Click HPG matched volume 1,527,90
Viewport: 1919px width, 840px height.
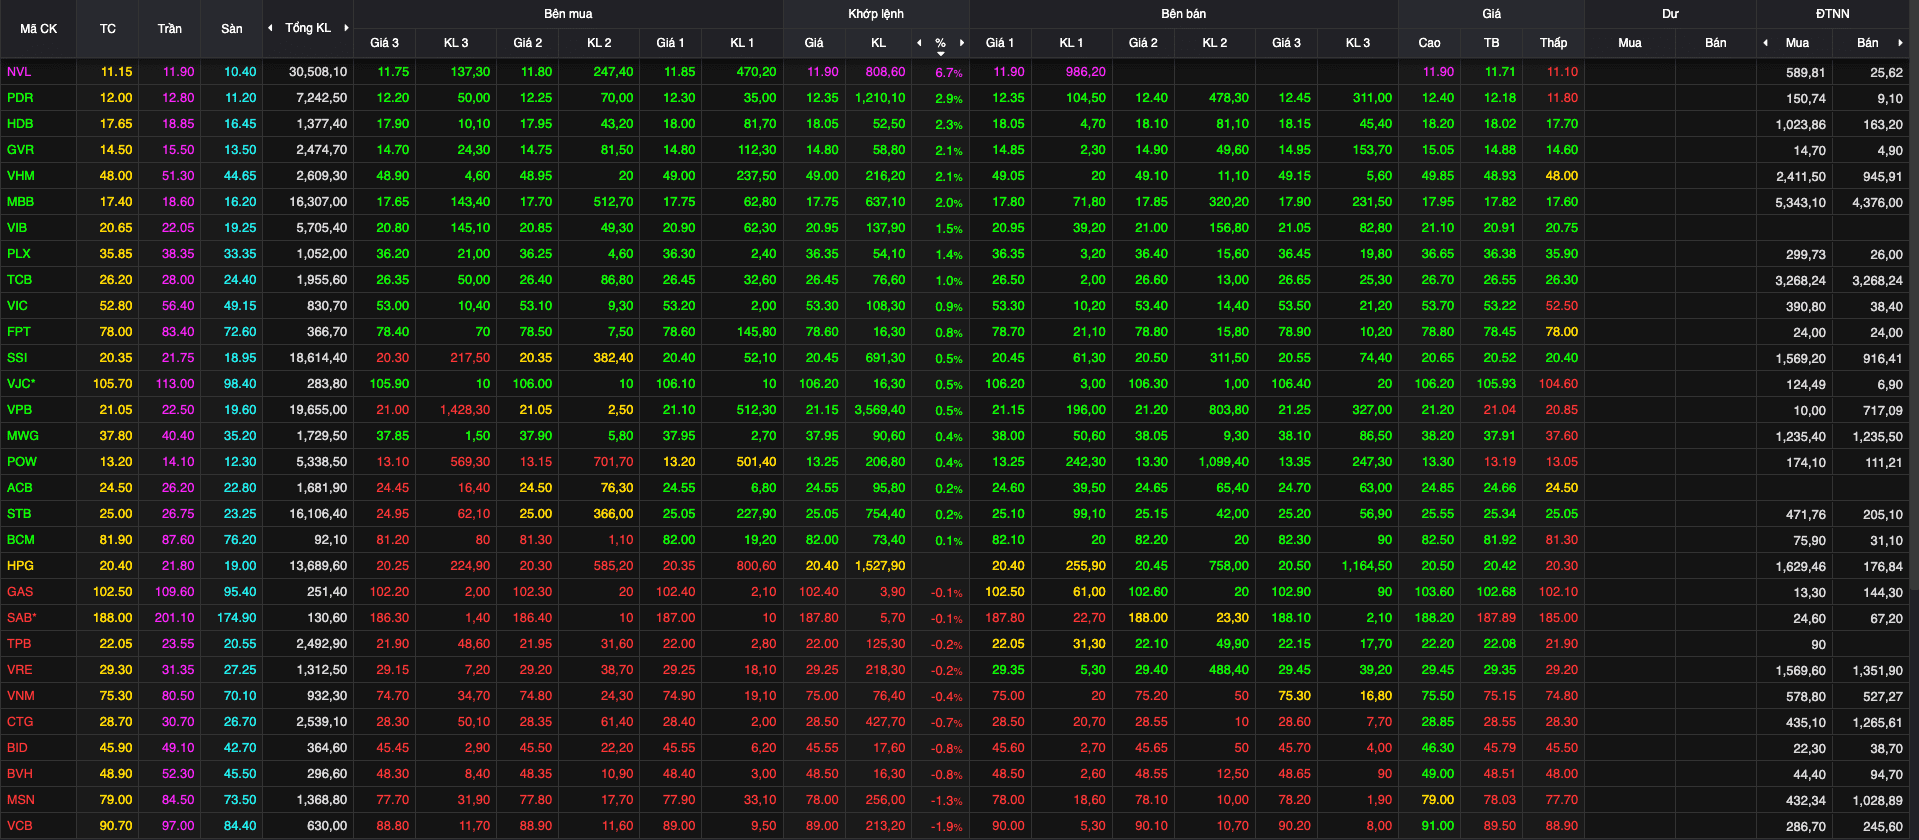point(880,566)
